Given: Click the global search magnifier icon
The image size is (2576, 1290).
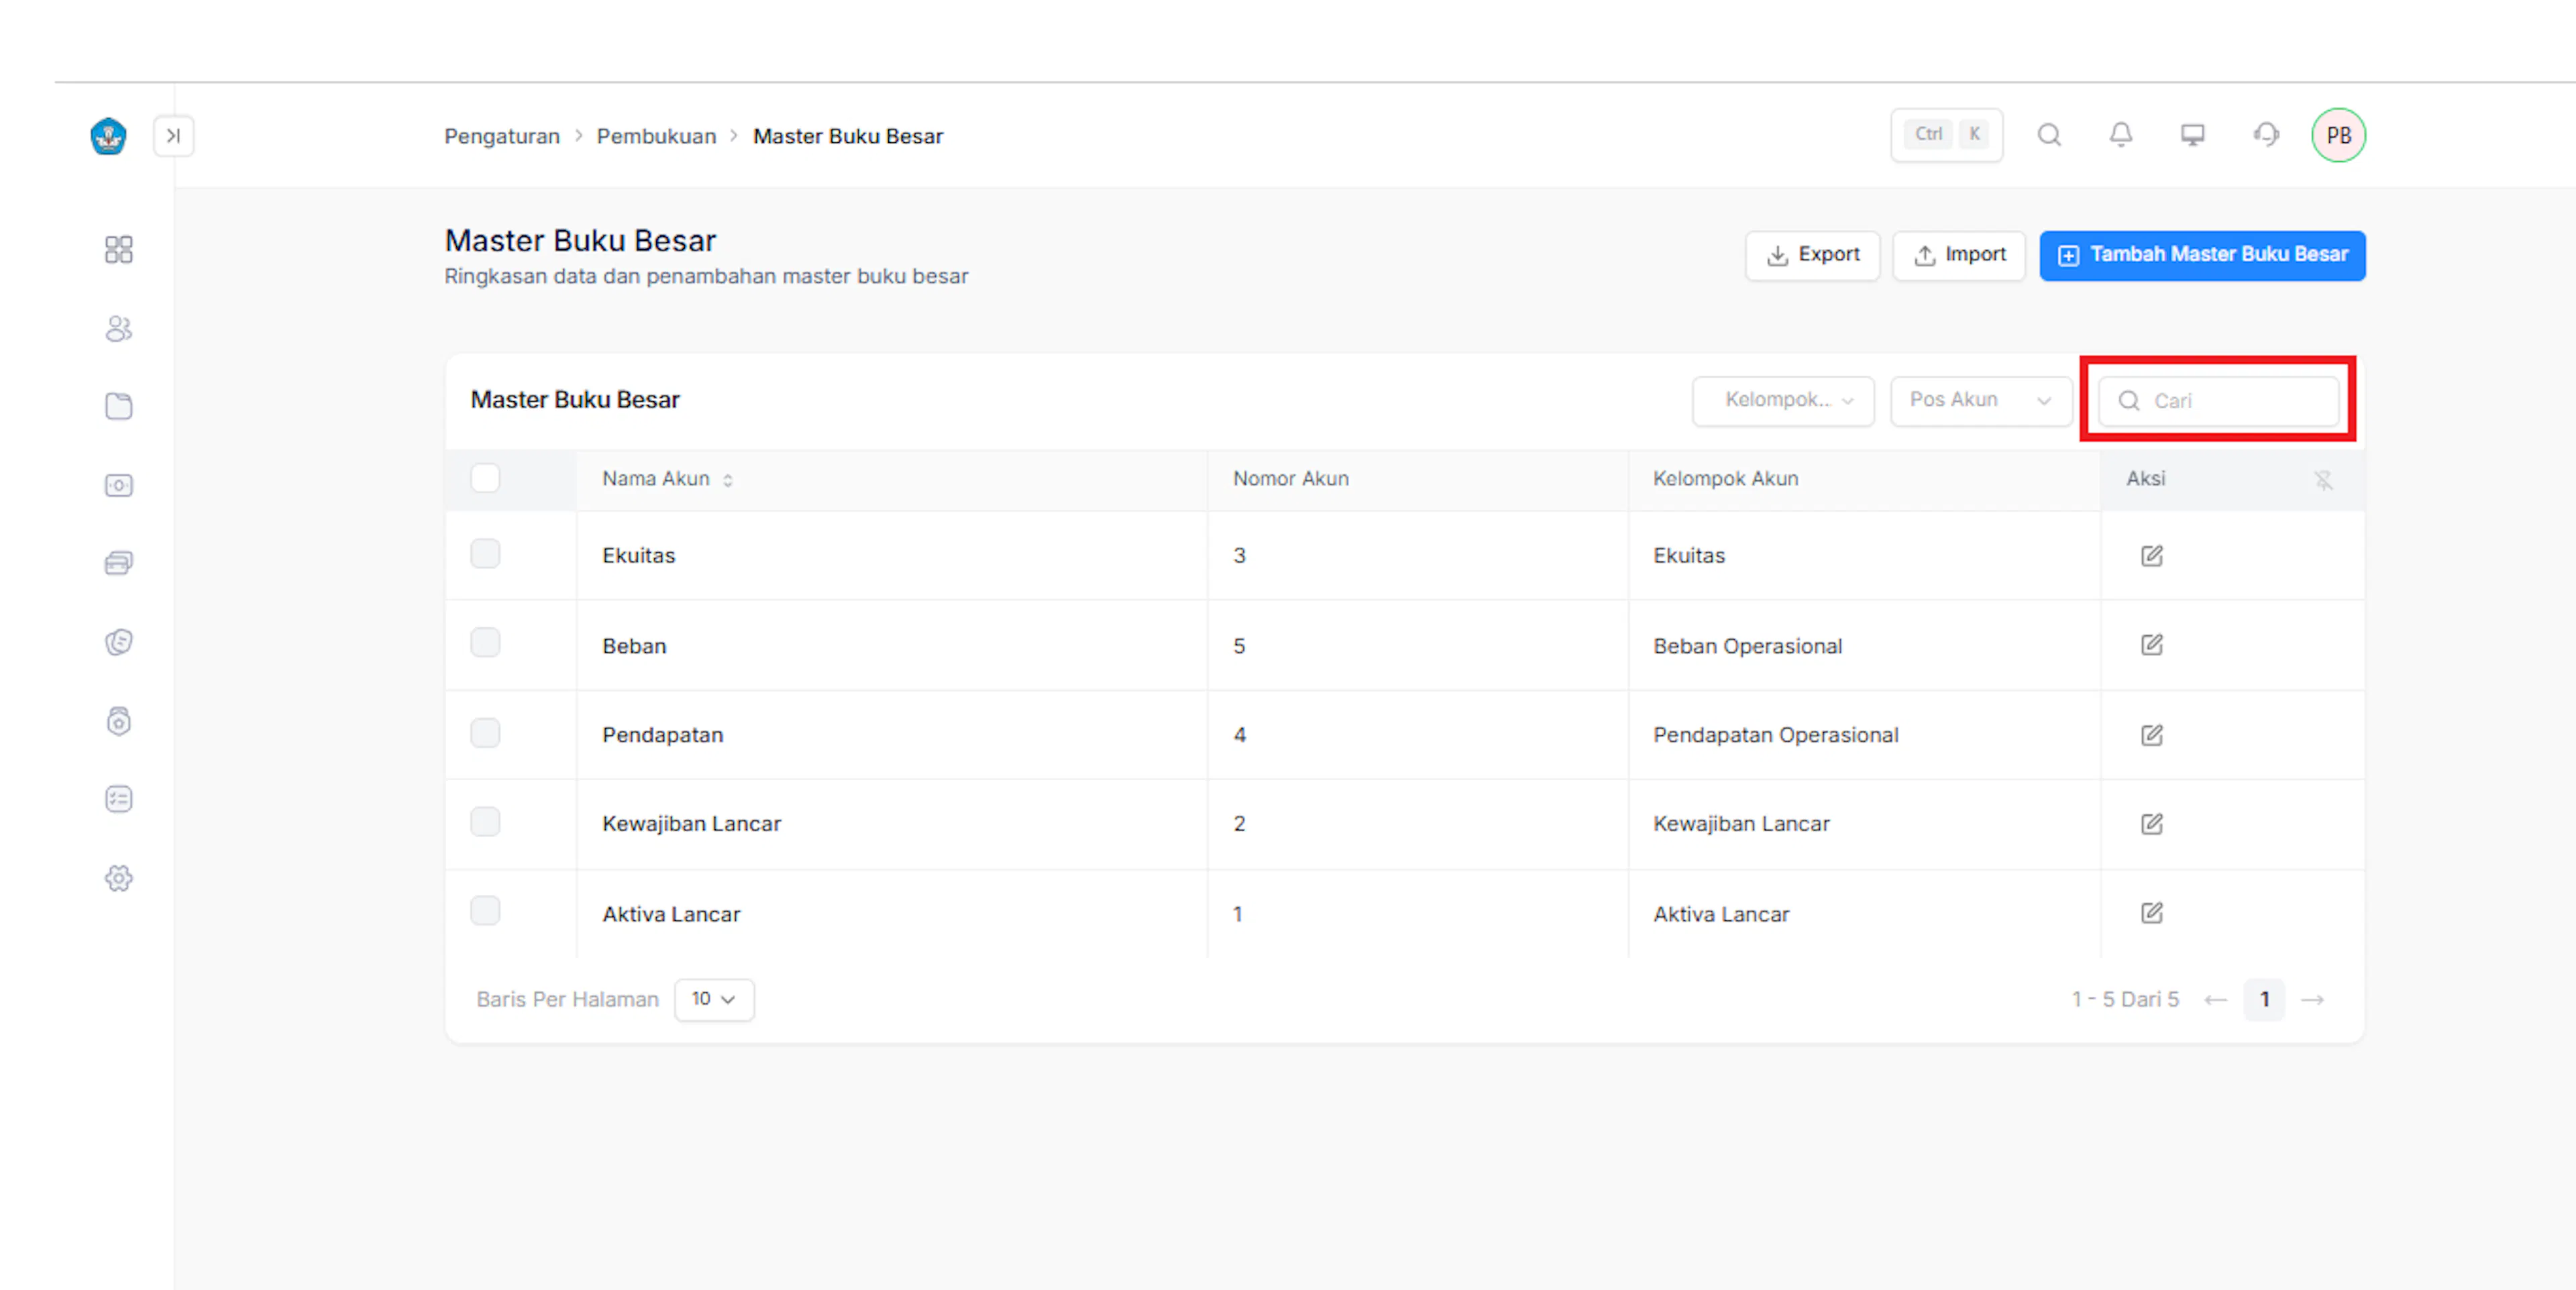Looking at the screenshot, I should click(x=2049, y=135).
